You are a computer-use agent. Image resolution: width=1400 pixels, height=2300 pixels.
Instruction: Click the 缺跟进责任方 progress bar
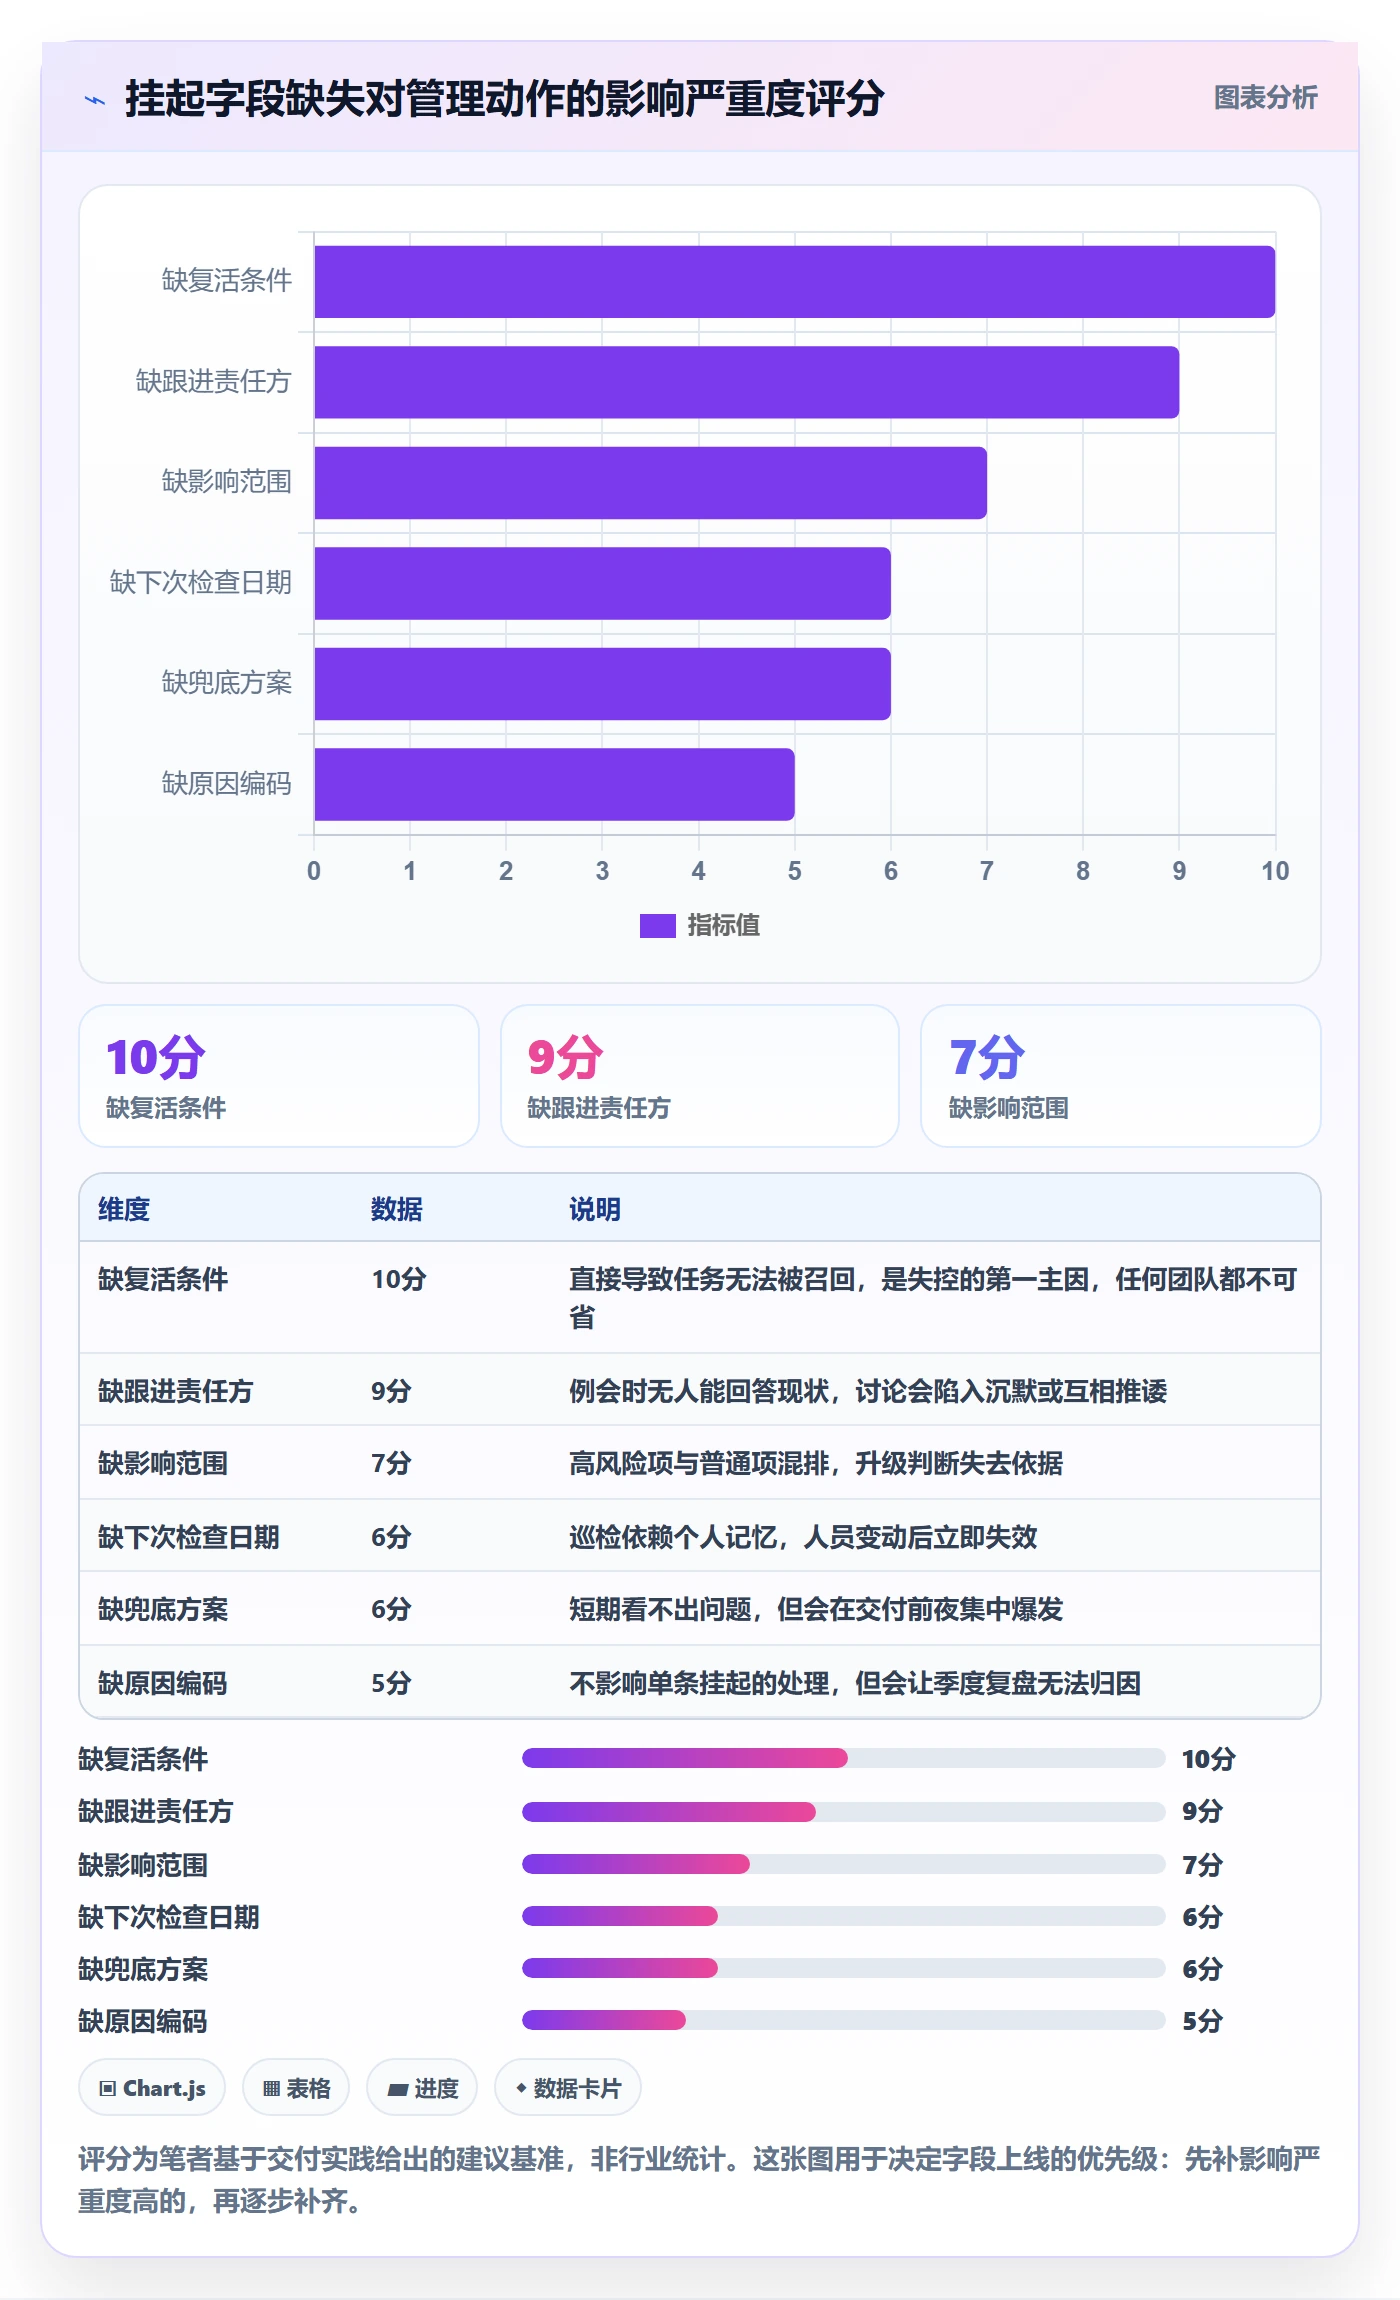click(843, 1811)
